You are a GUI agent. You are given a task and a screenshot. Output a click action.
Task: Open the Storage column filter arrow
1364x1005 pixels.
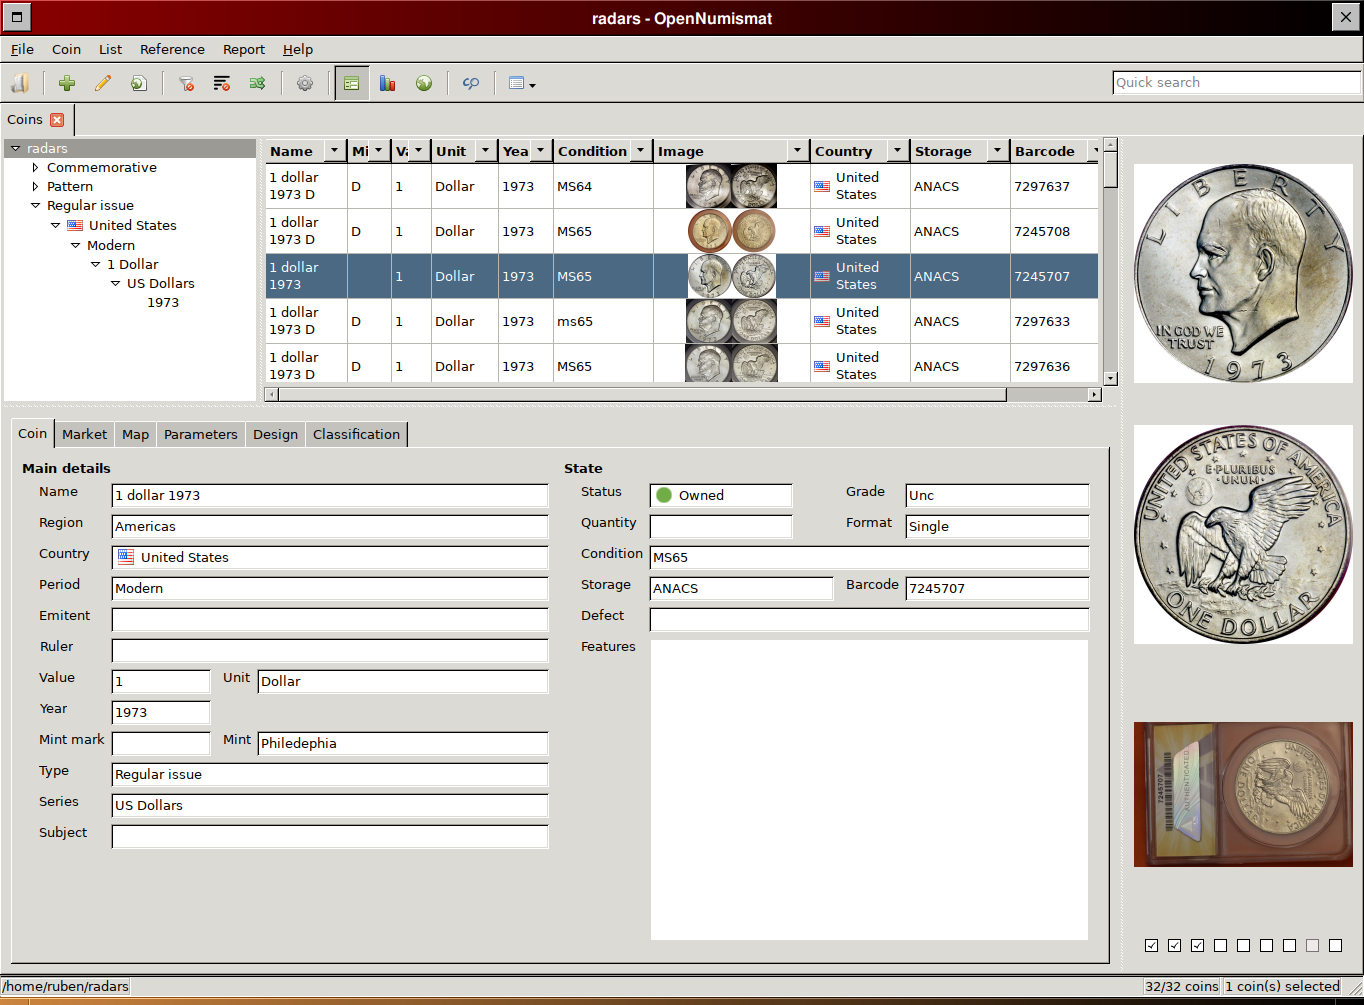997,151
